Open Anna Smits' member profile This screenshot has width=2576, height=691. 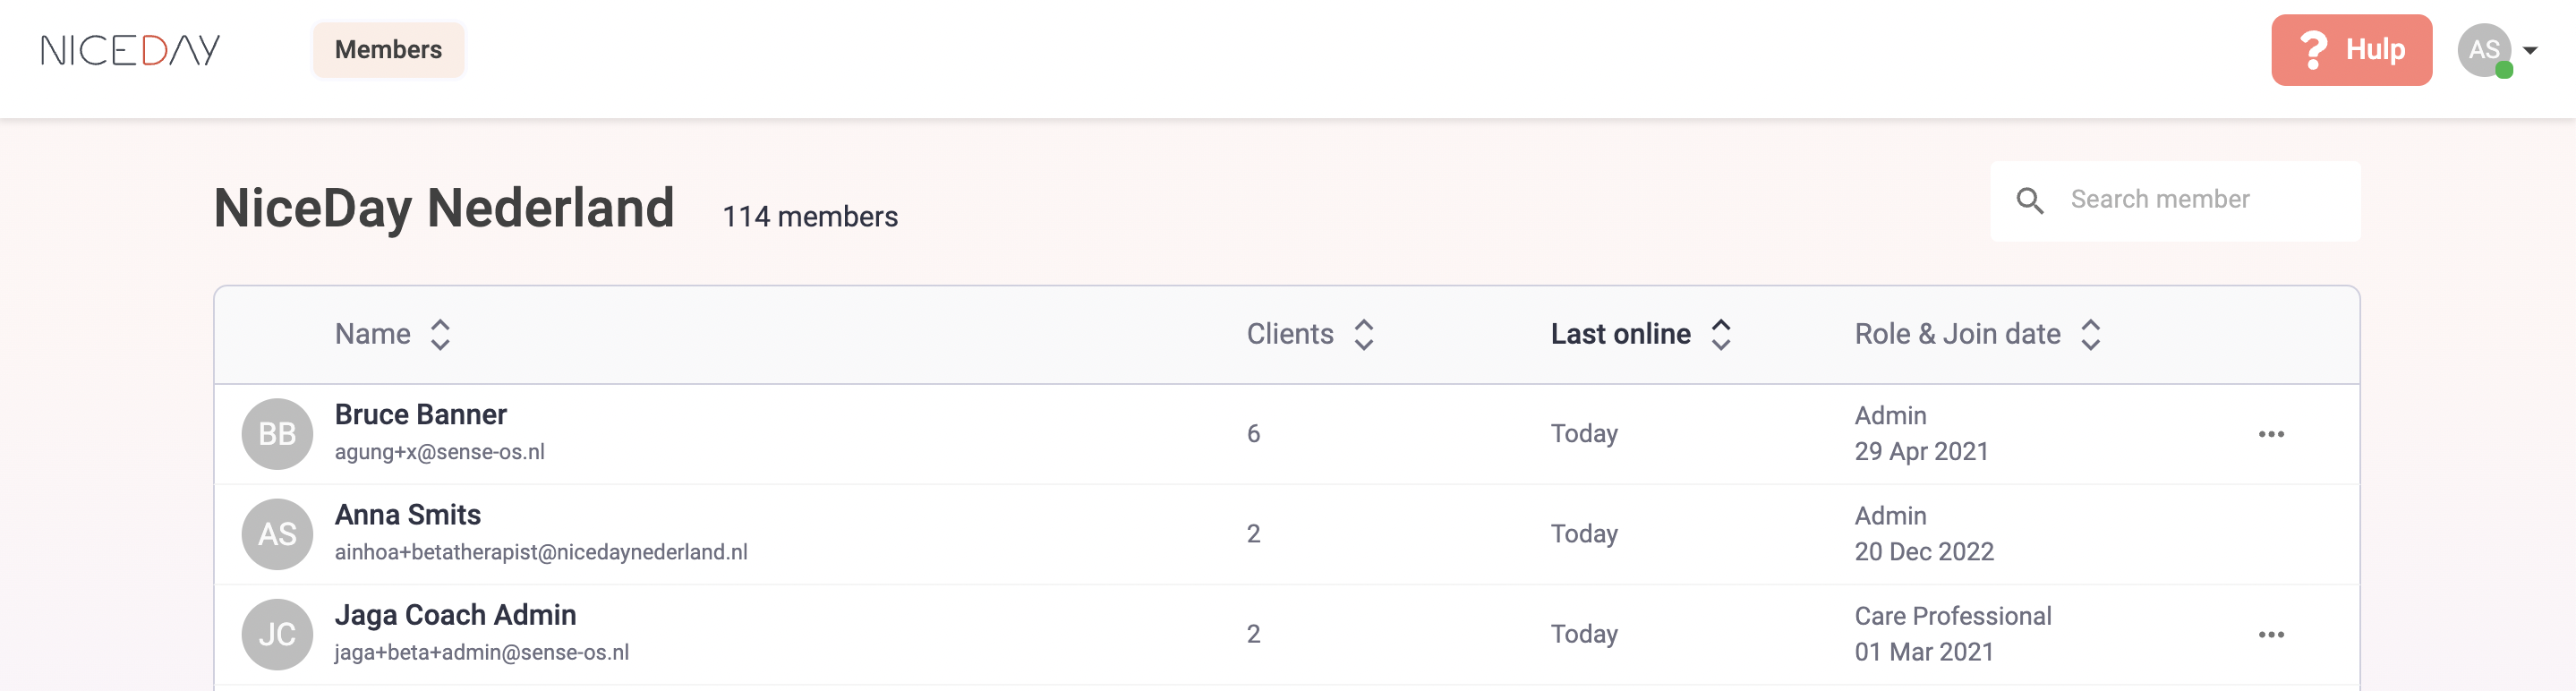click(x=407, y=515)
